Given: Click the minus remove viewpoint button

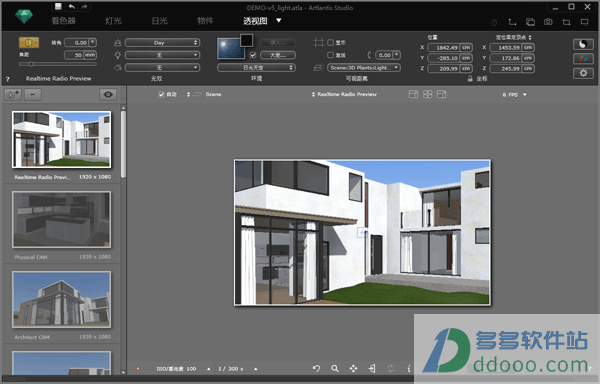Looking at the screenshot, I should 33,94.
